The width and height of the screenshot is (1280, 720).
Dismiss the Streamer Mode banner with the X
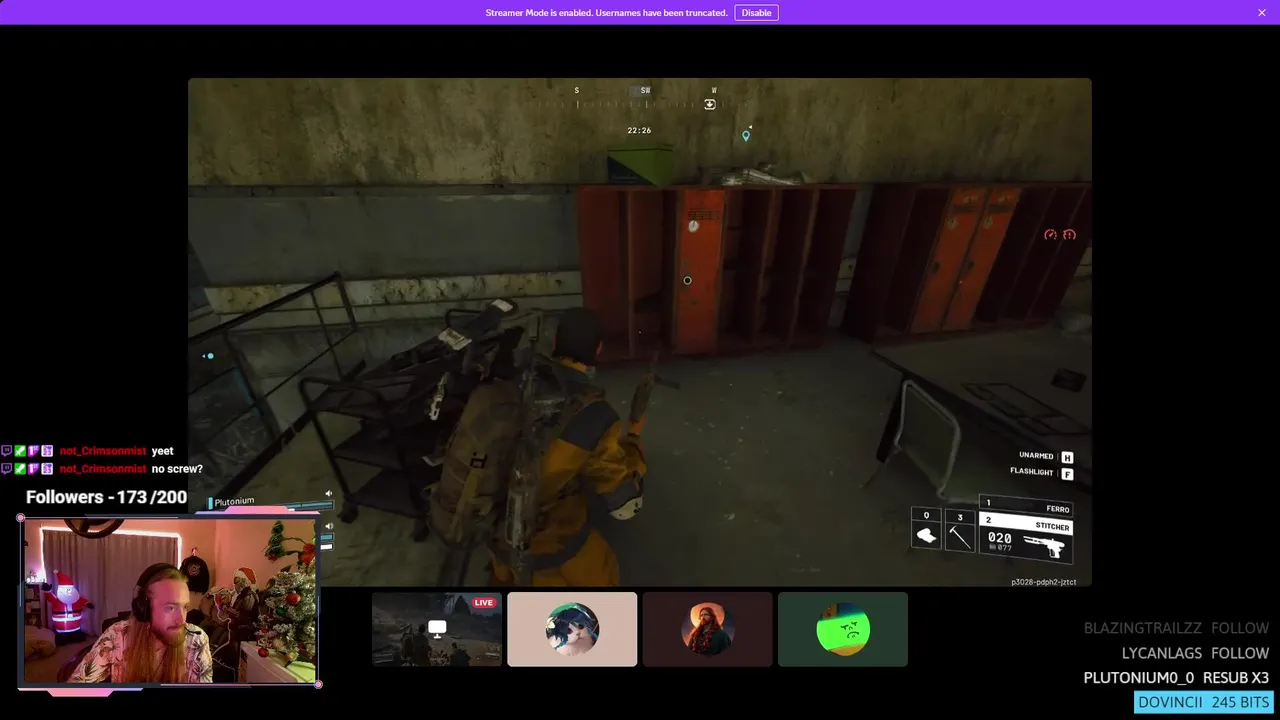click(1262, 13)
